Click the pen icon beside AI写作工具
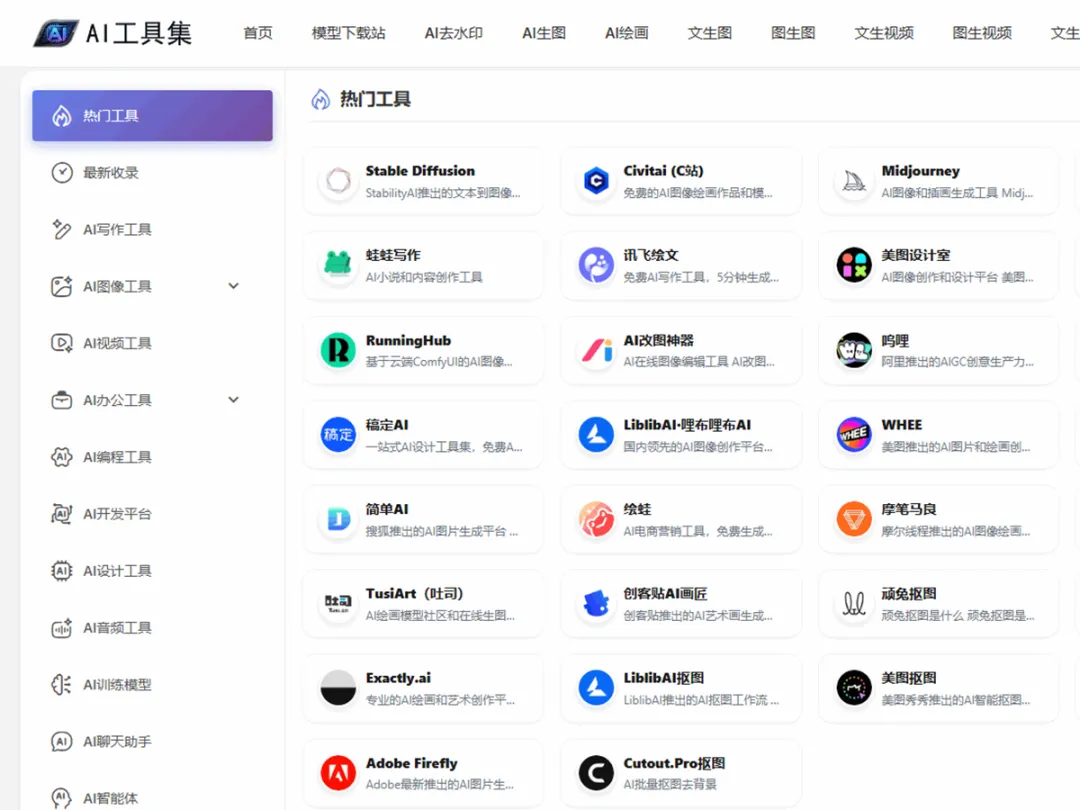The height and width of the screenshot is (810, 1080). click(x=62, y=229)
